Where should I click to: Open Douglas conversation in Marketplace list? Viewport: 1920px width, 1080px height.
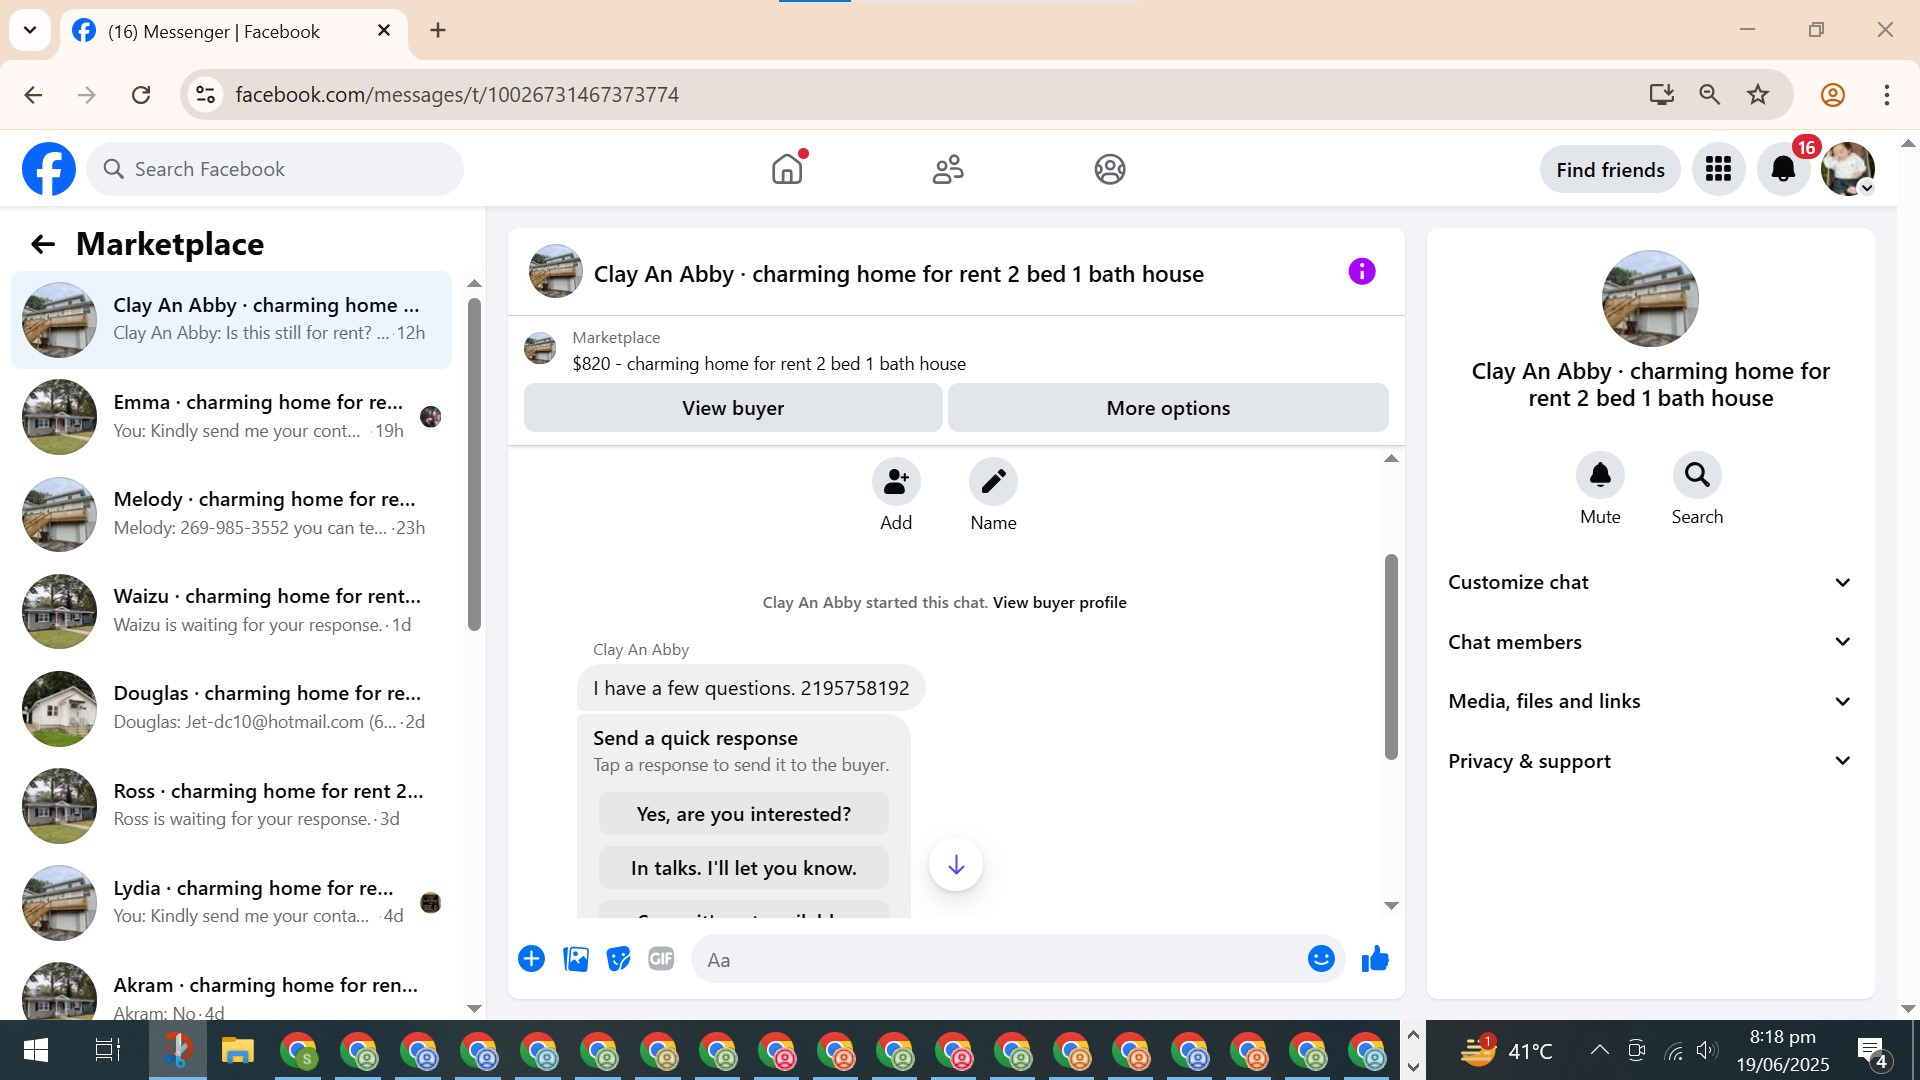pos(231,707)
